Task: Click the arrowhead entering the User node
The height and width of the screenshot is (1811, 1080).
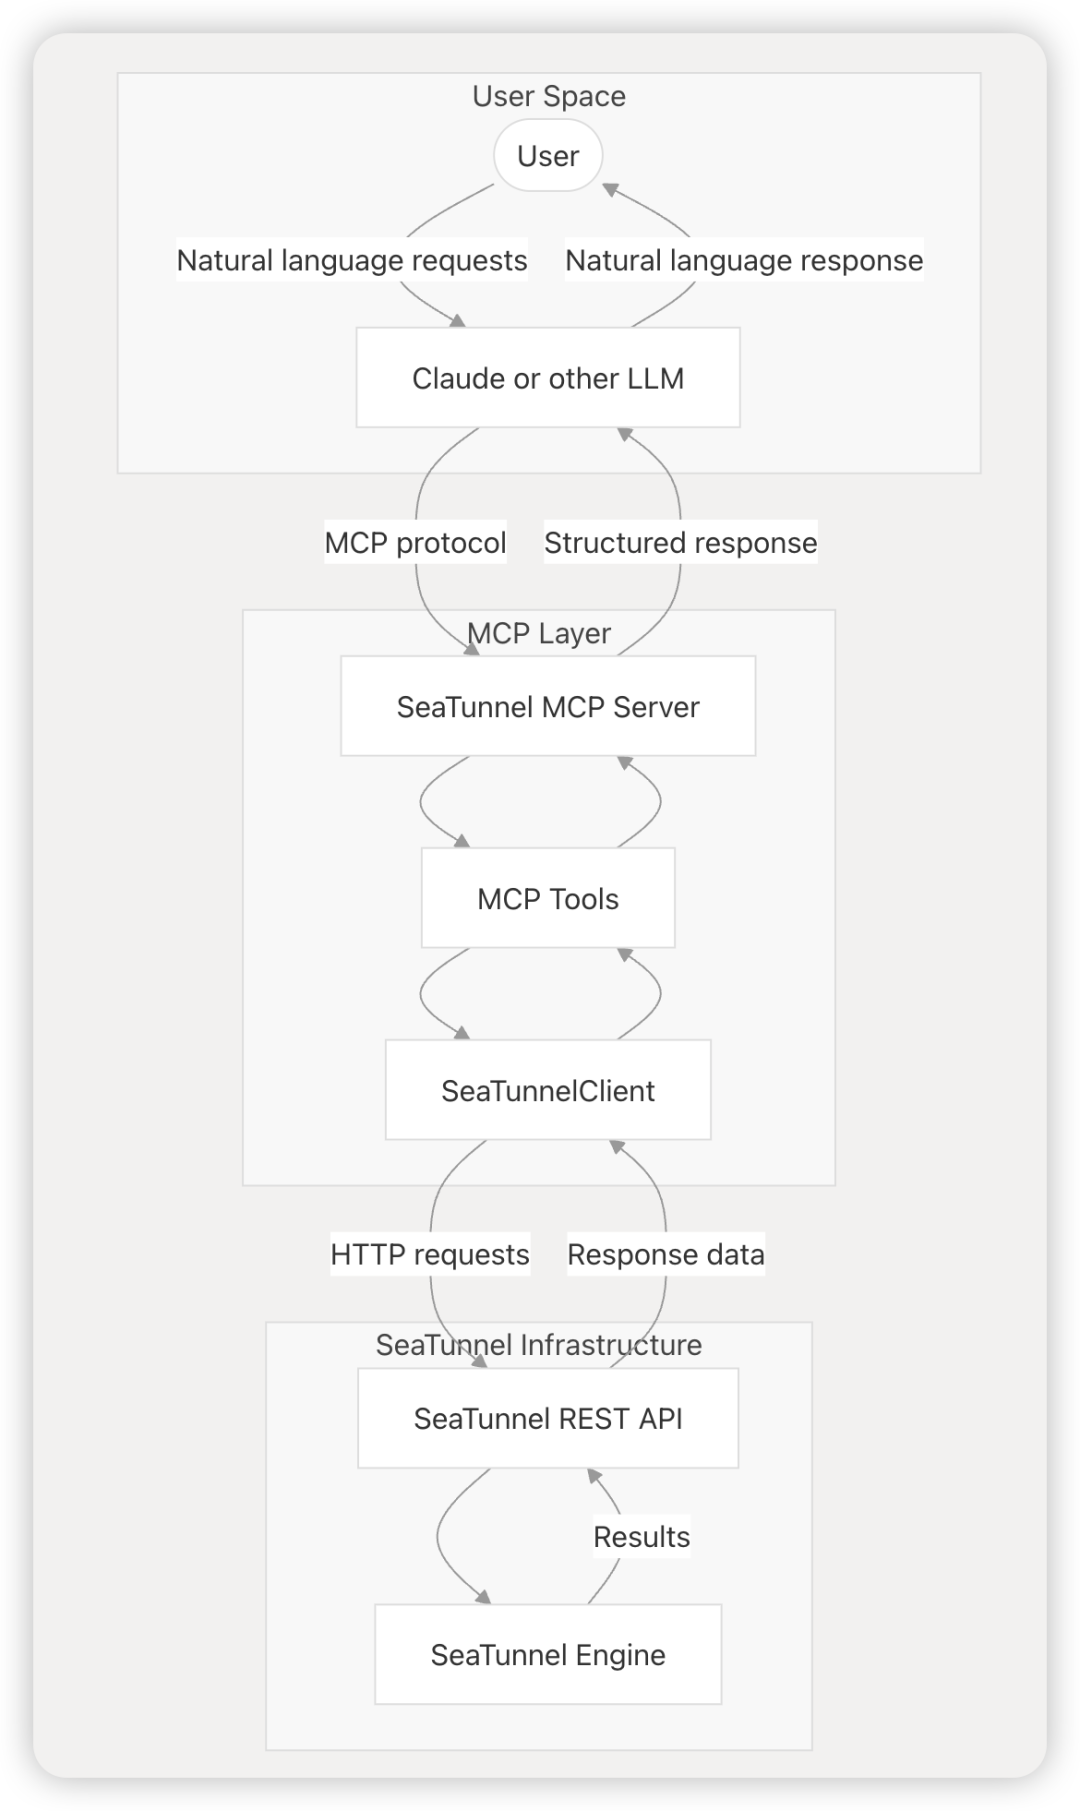Action: click(x=611, y=189)
